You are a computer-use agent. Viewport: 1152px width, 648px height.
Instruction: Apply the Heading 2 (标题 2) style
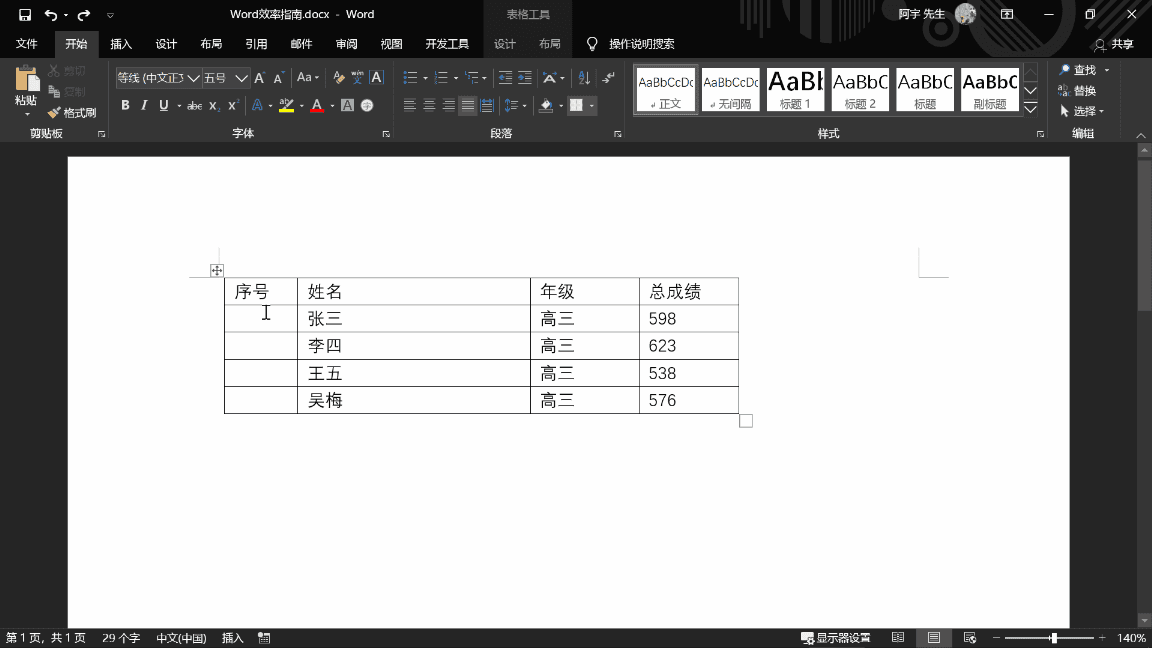pos(860,90)
